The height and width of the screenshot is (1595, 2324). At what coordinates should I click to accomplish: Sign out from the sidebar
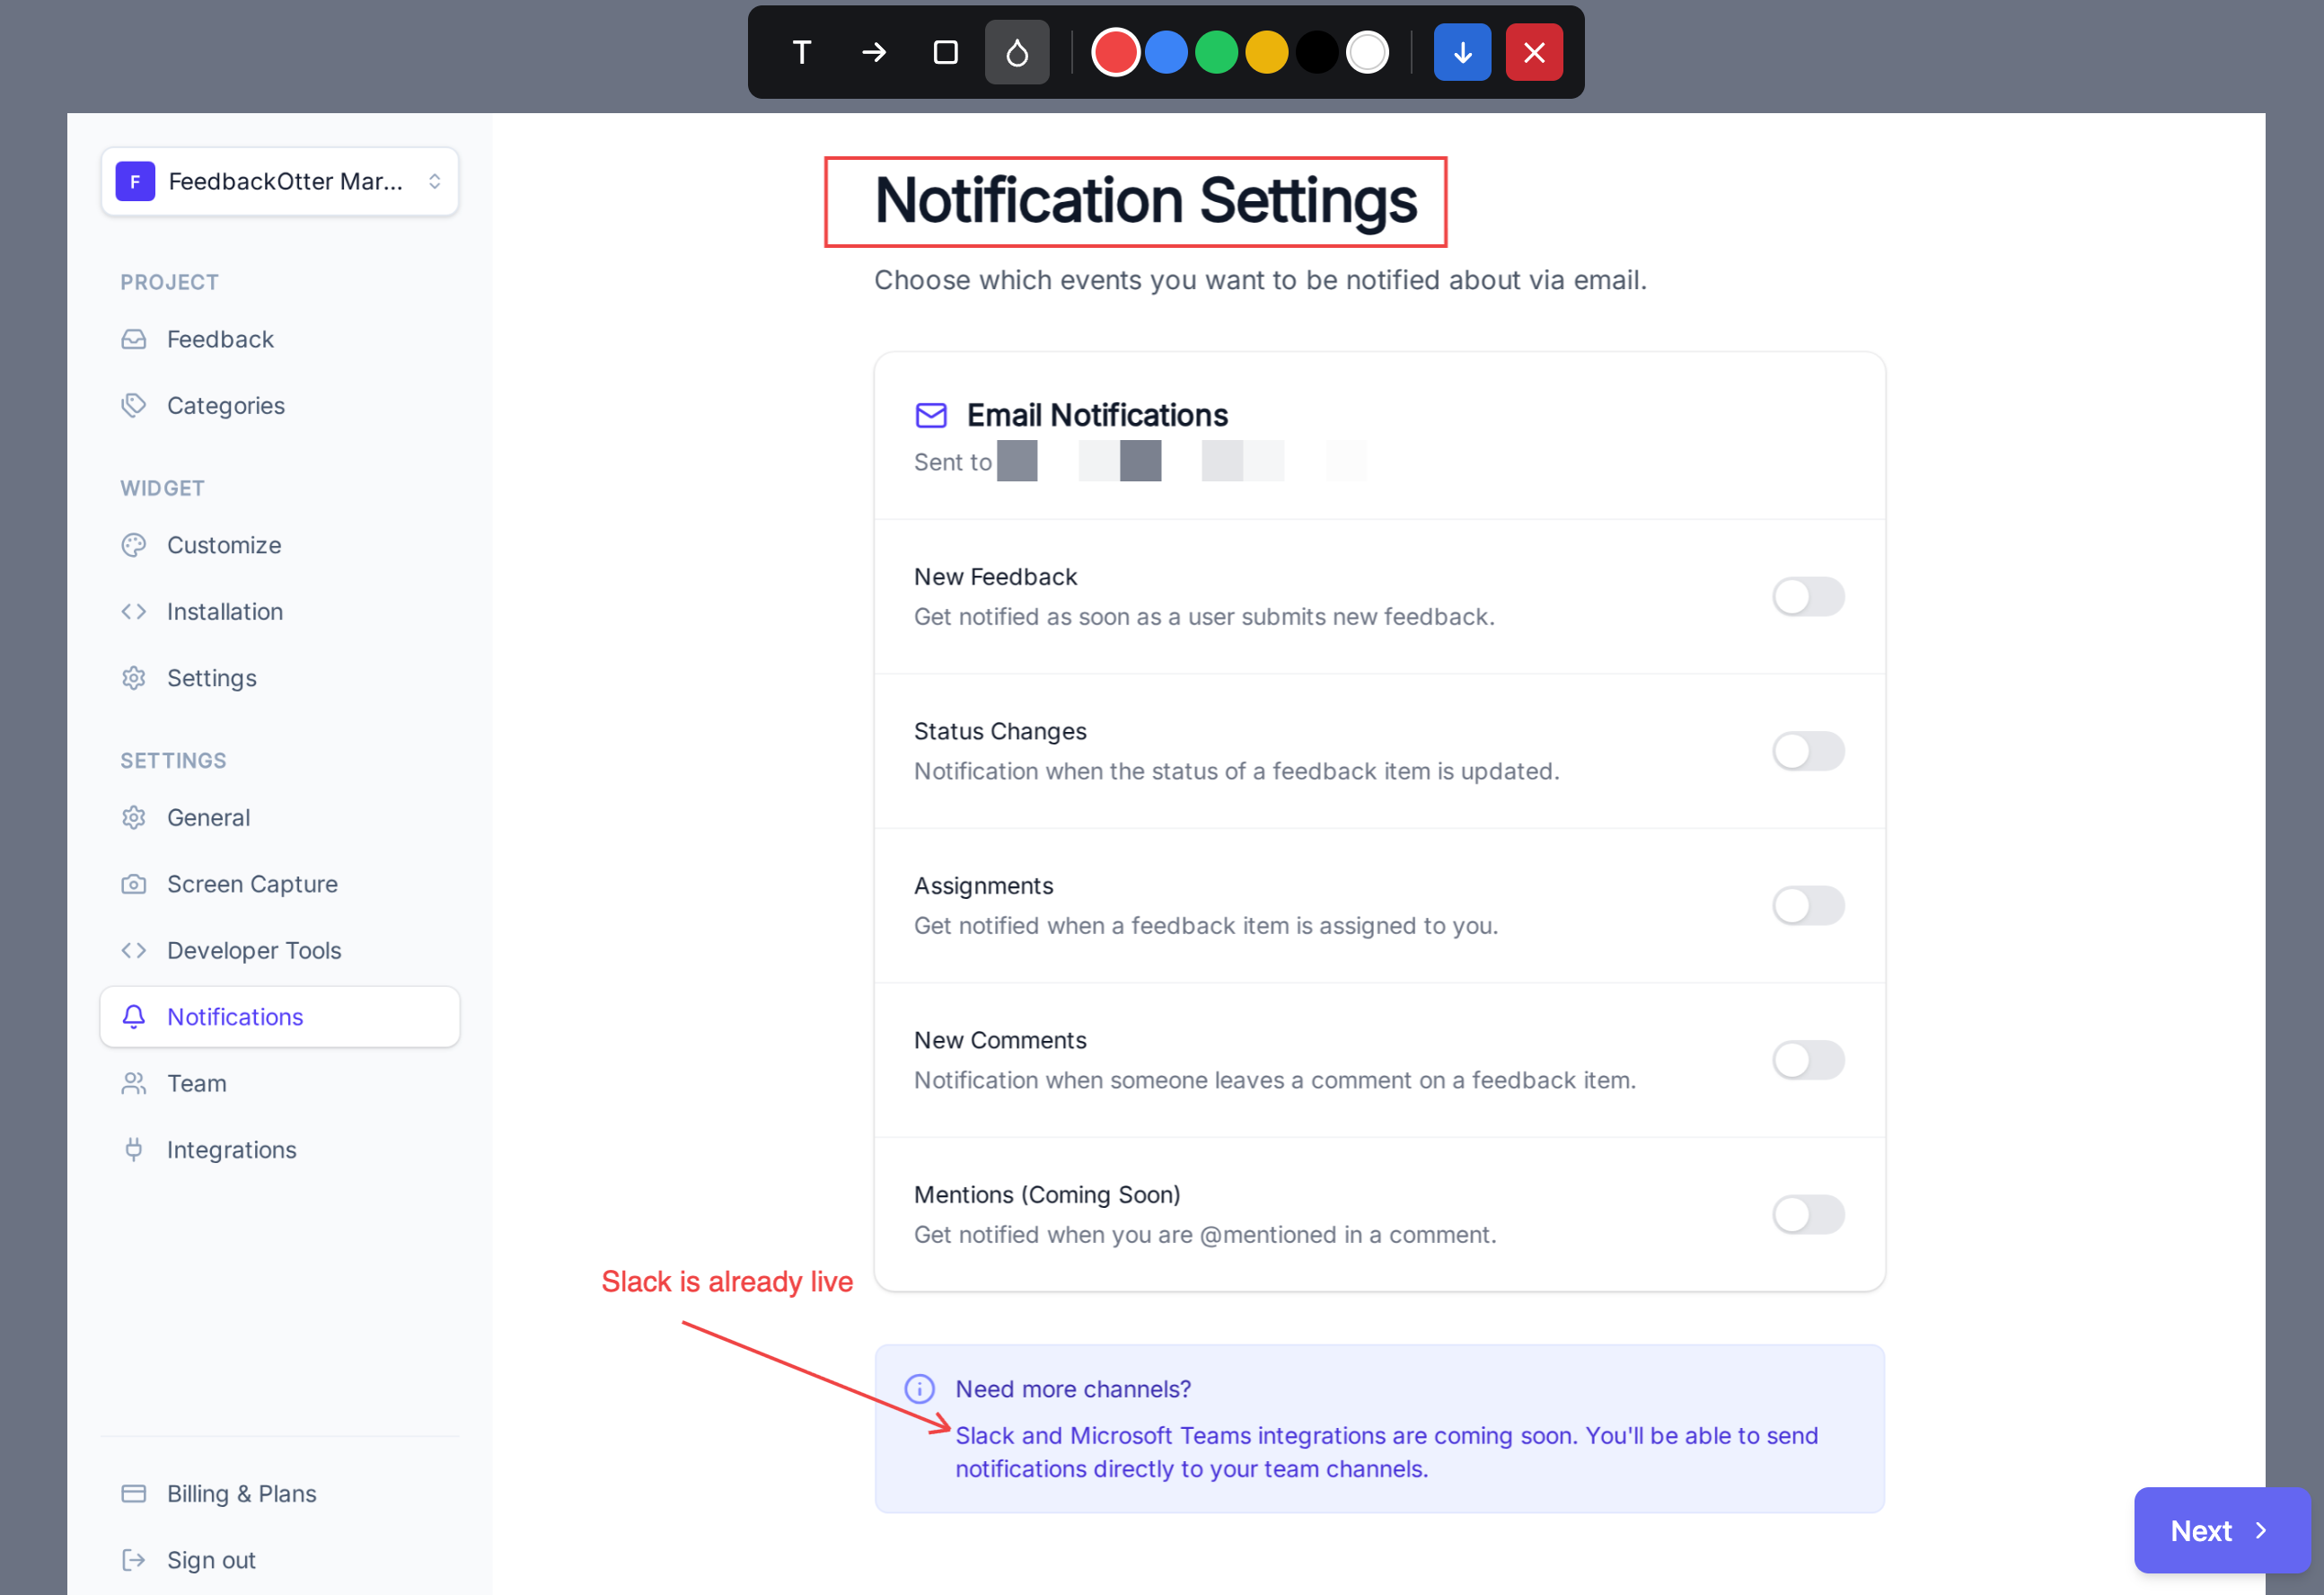211,1559
